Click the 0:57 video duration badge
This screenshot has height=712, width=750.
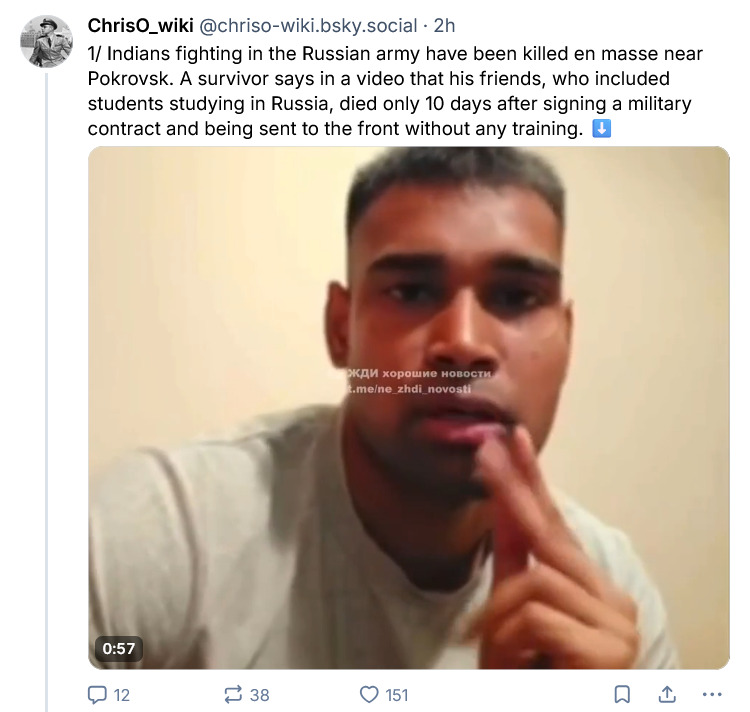[118, 648]
